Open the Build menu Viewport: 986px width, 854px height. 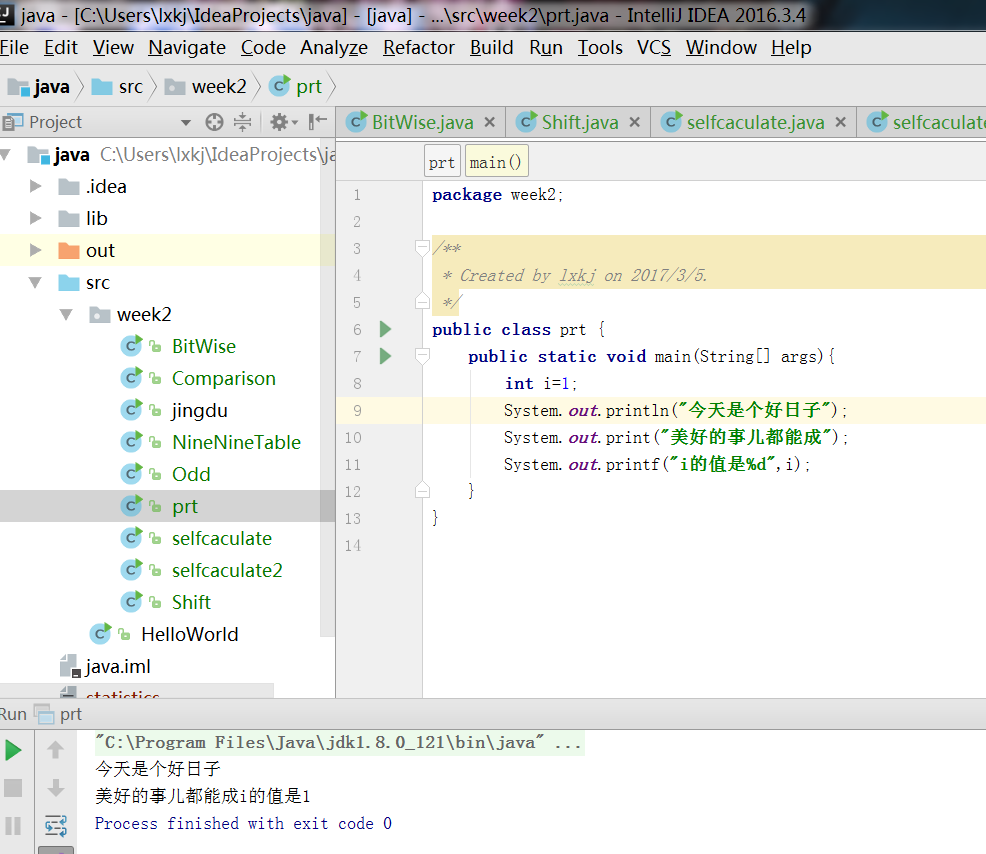(x=492, y=48)
